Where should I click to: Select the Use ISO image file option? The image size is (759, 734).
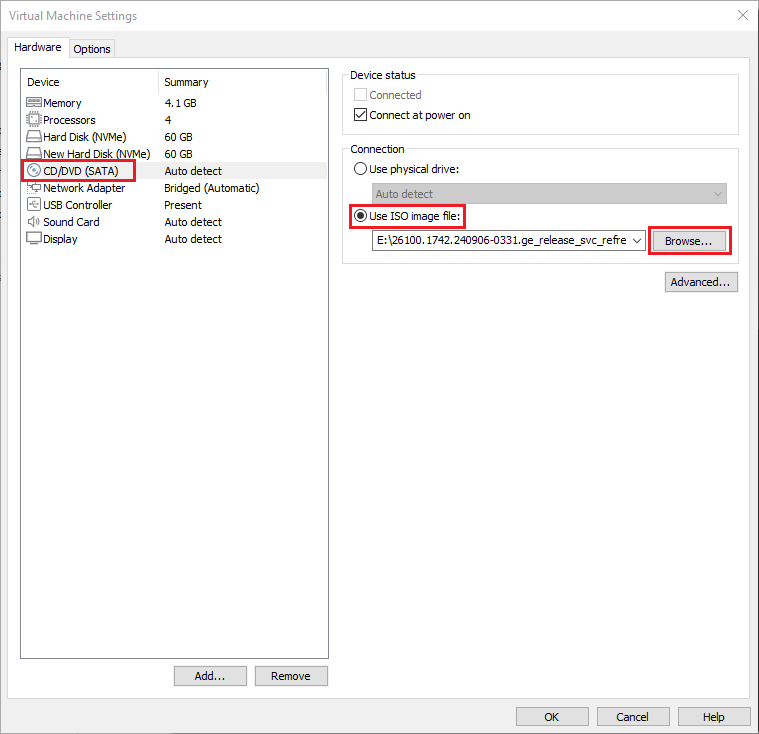pos(362,216)
